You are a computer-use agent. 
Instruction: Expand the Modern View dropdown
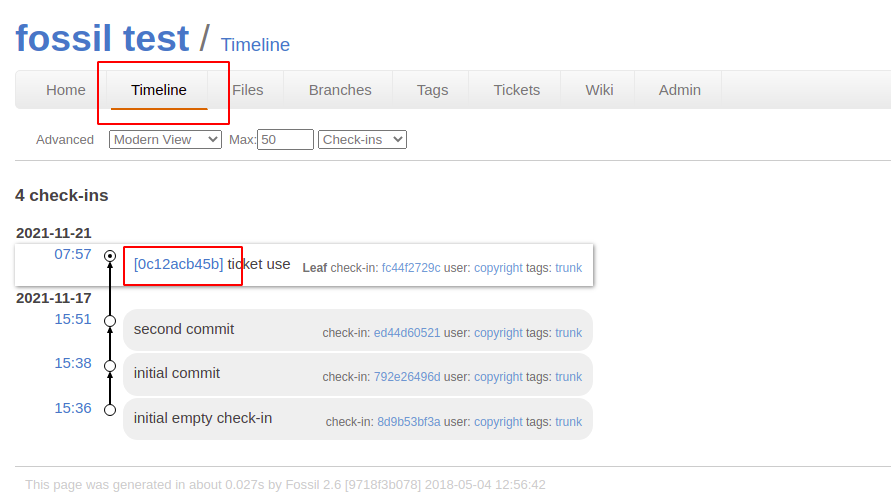pyautogui.click(x=165, y=140)
